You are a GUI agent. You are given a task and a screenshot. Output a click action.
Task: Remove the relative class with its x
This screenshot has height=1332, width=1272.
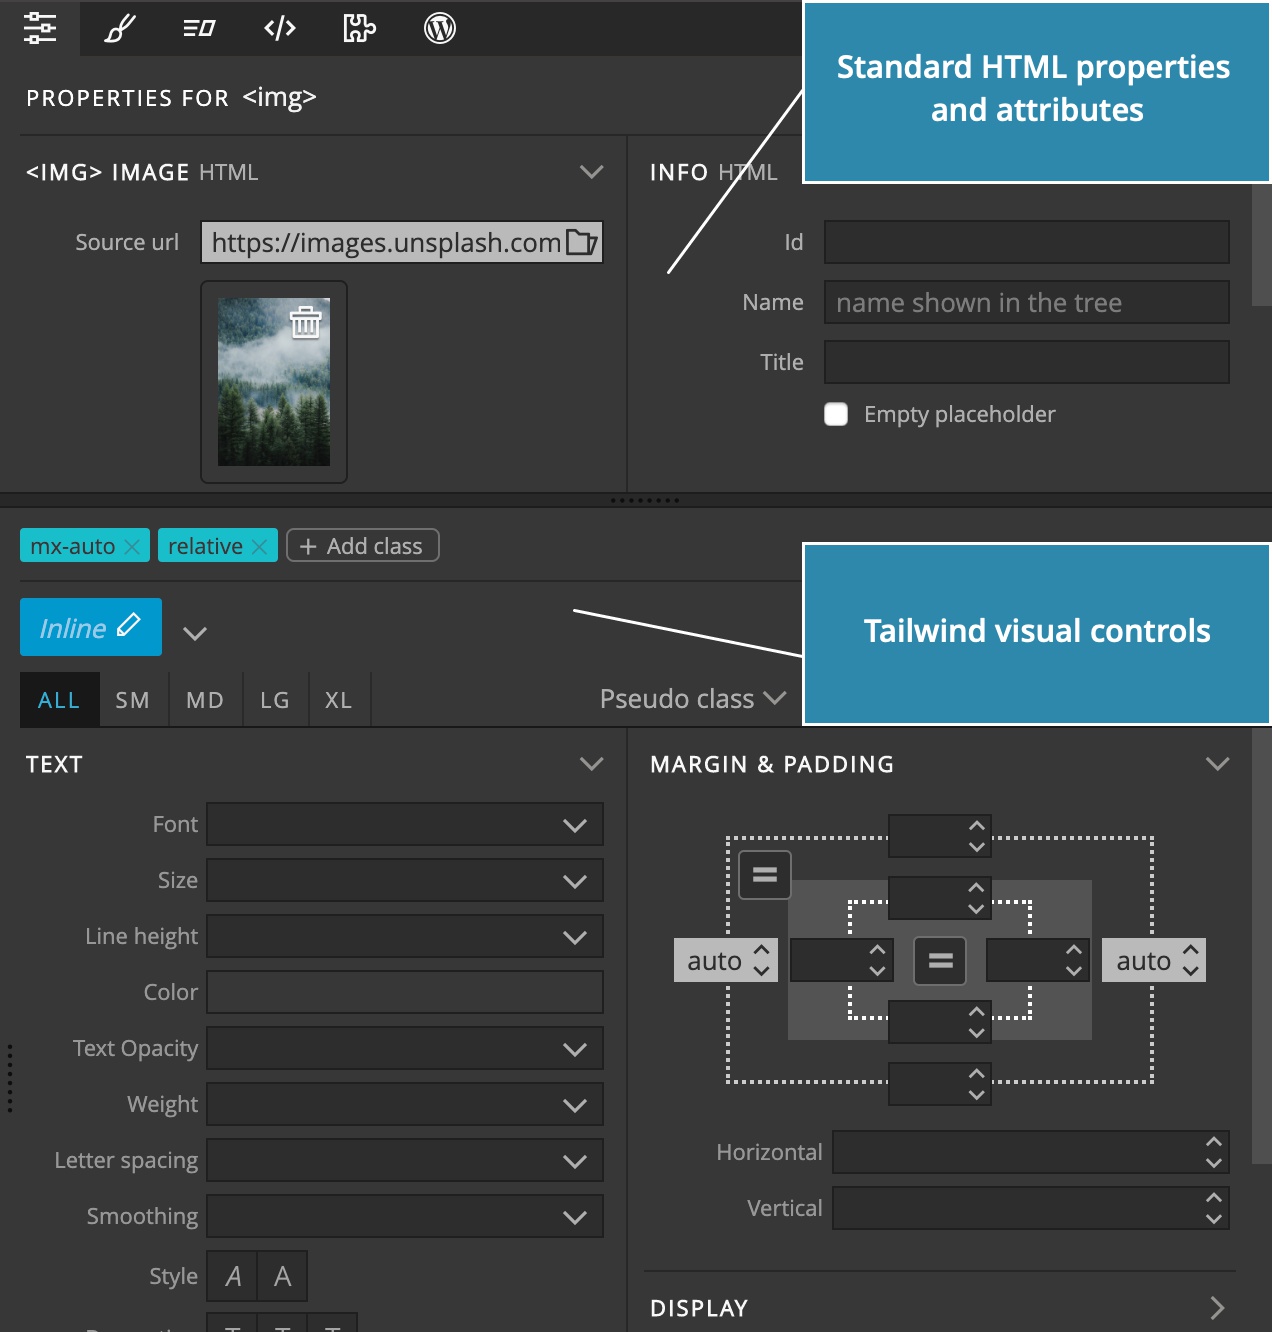click(259, 546)
